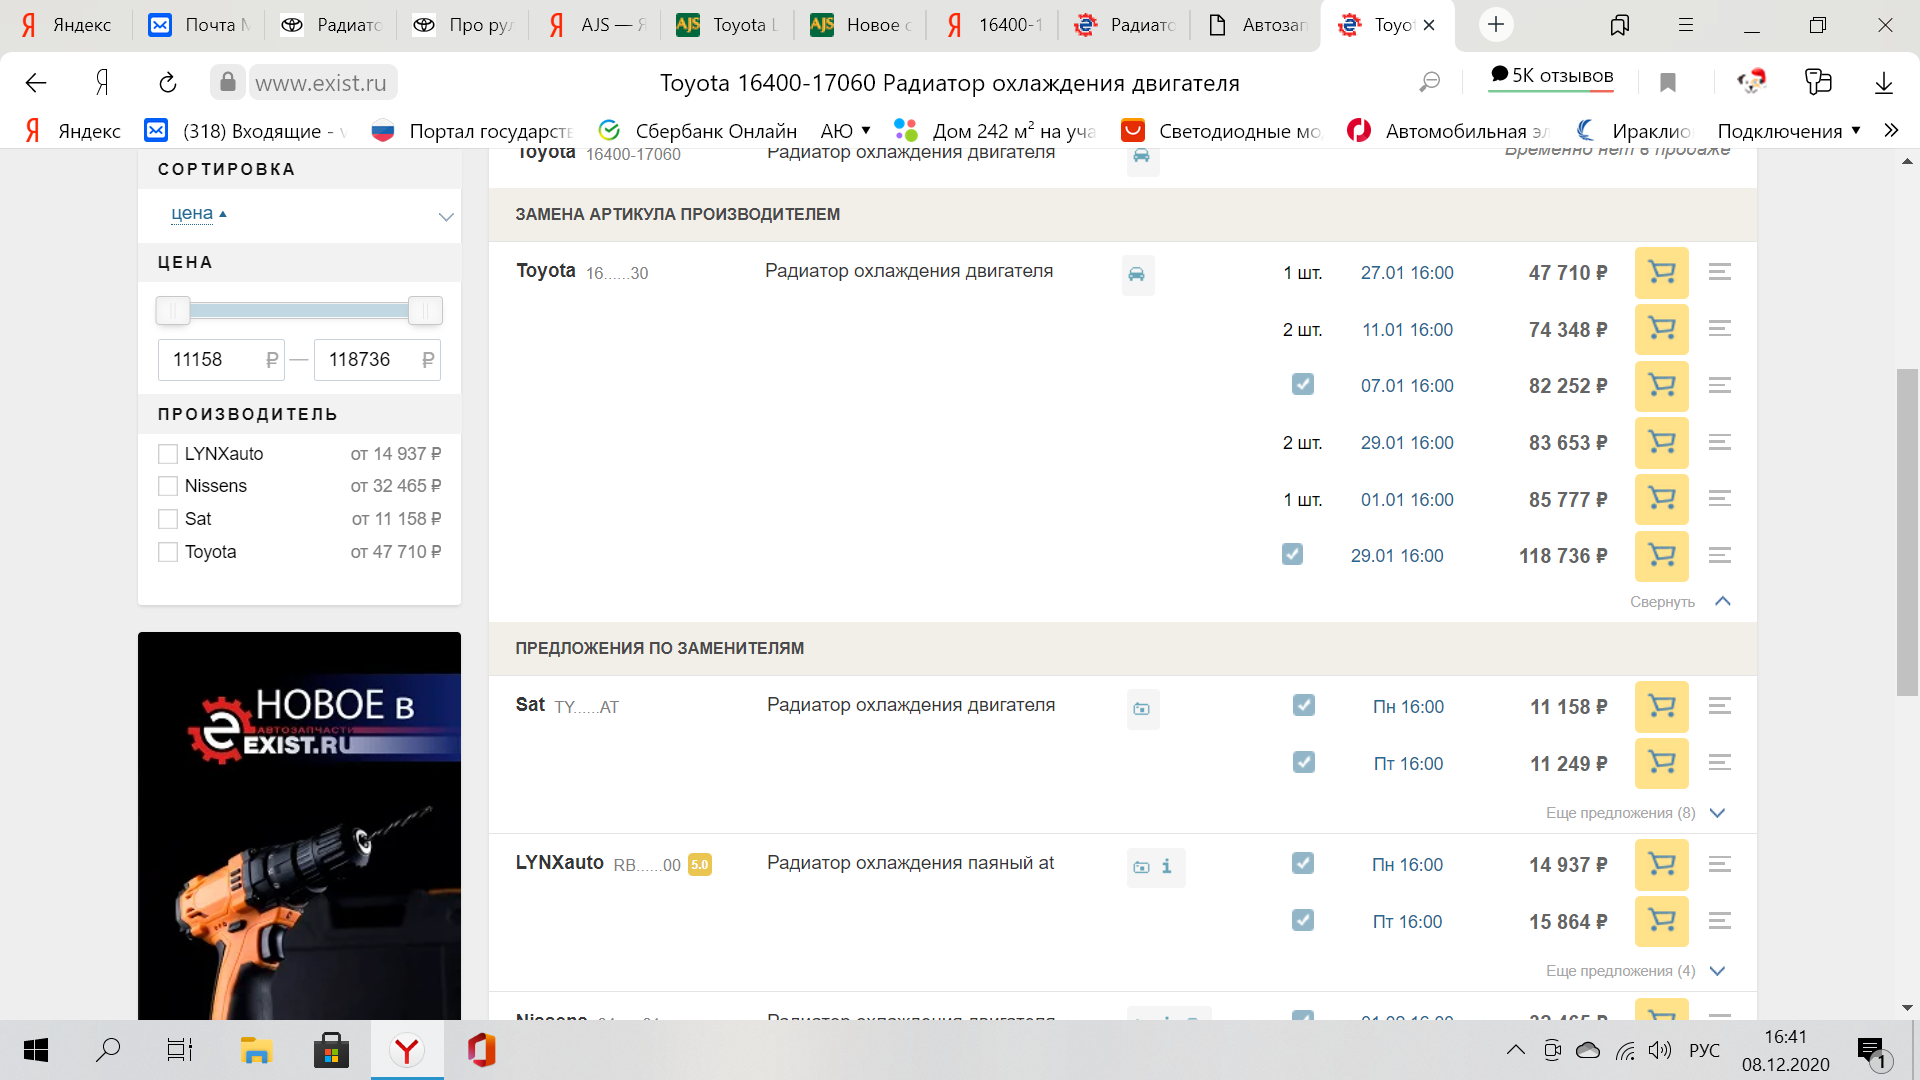Grab the minimum price slider handle

pos(172,311)
